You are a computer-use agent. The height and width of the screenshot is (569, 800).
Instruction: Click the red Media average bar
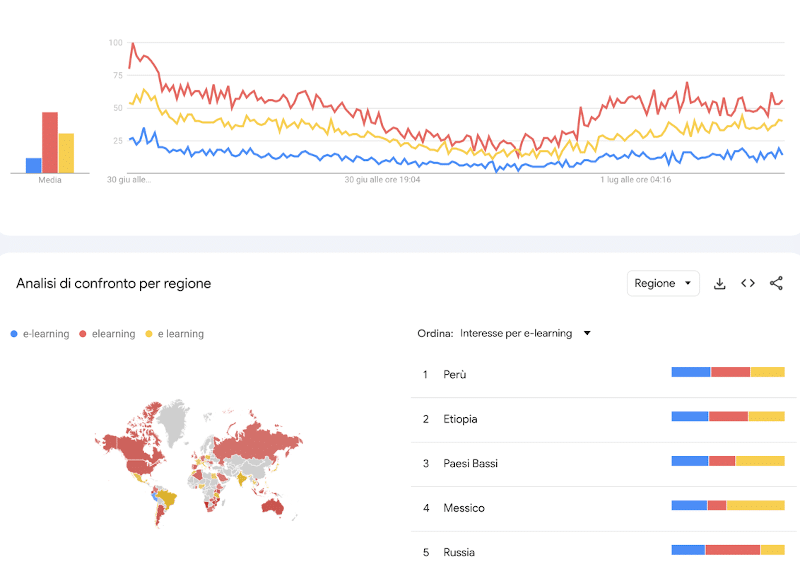50,142
